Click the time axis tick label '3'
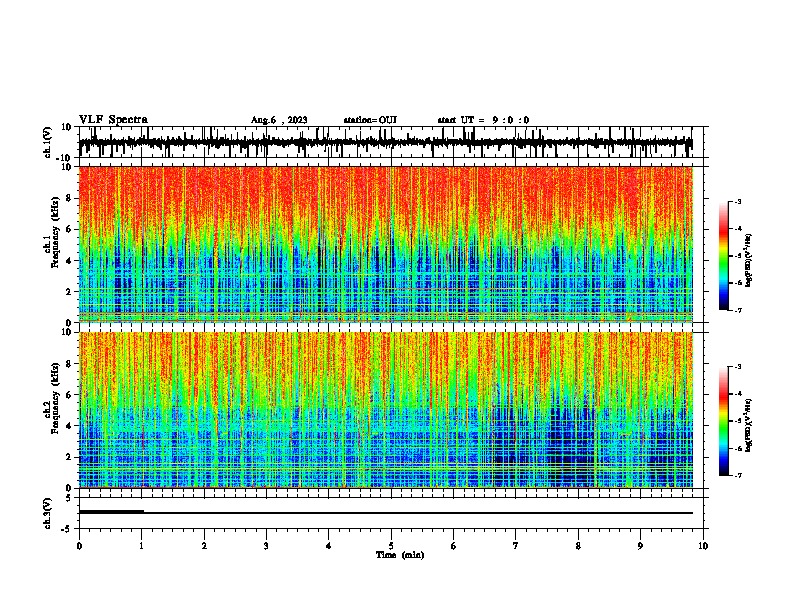 click(x=266, y=546)
